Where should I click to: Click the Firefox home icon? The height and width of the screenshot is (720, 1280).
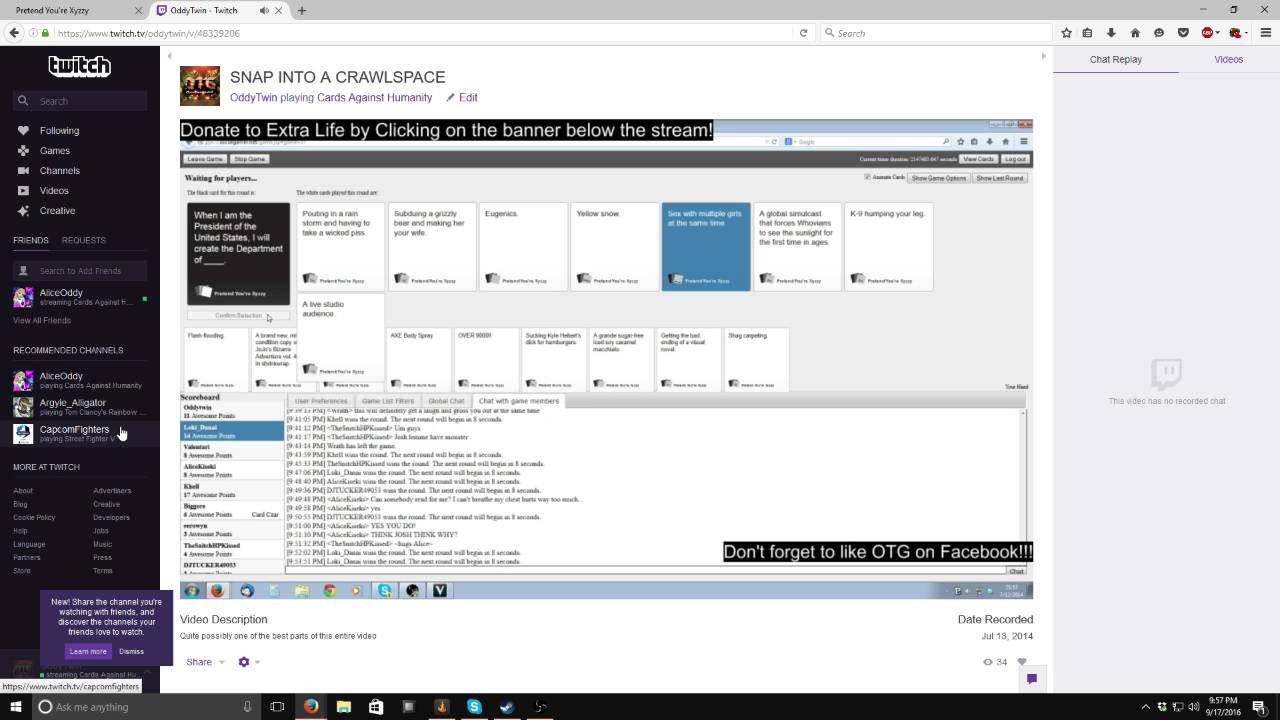[1135, 33]
